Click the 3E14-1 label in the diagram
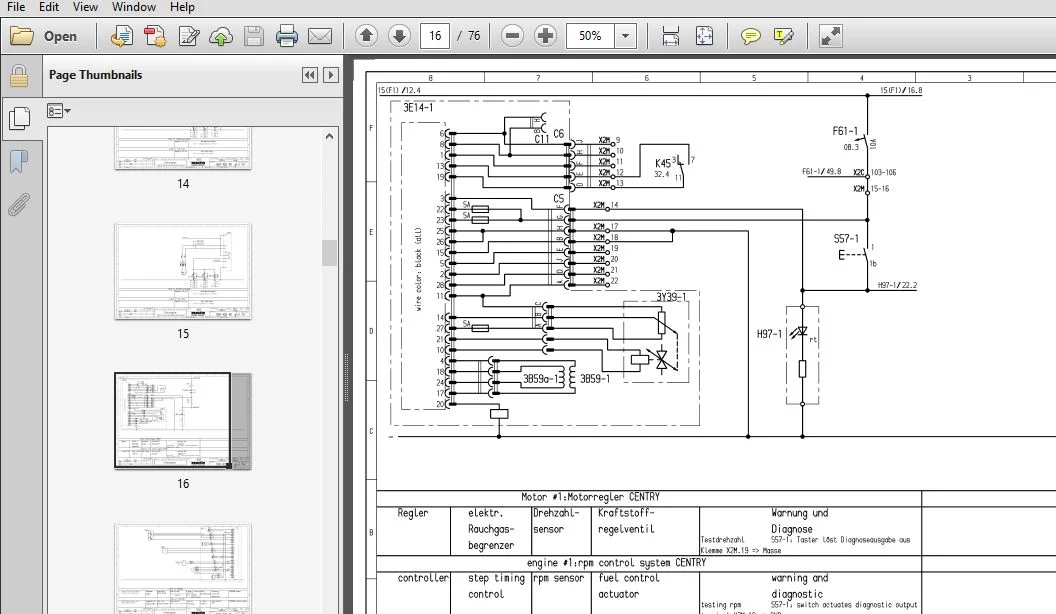Viewport: 1056px width, 614px height. [418, 108]
